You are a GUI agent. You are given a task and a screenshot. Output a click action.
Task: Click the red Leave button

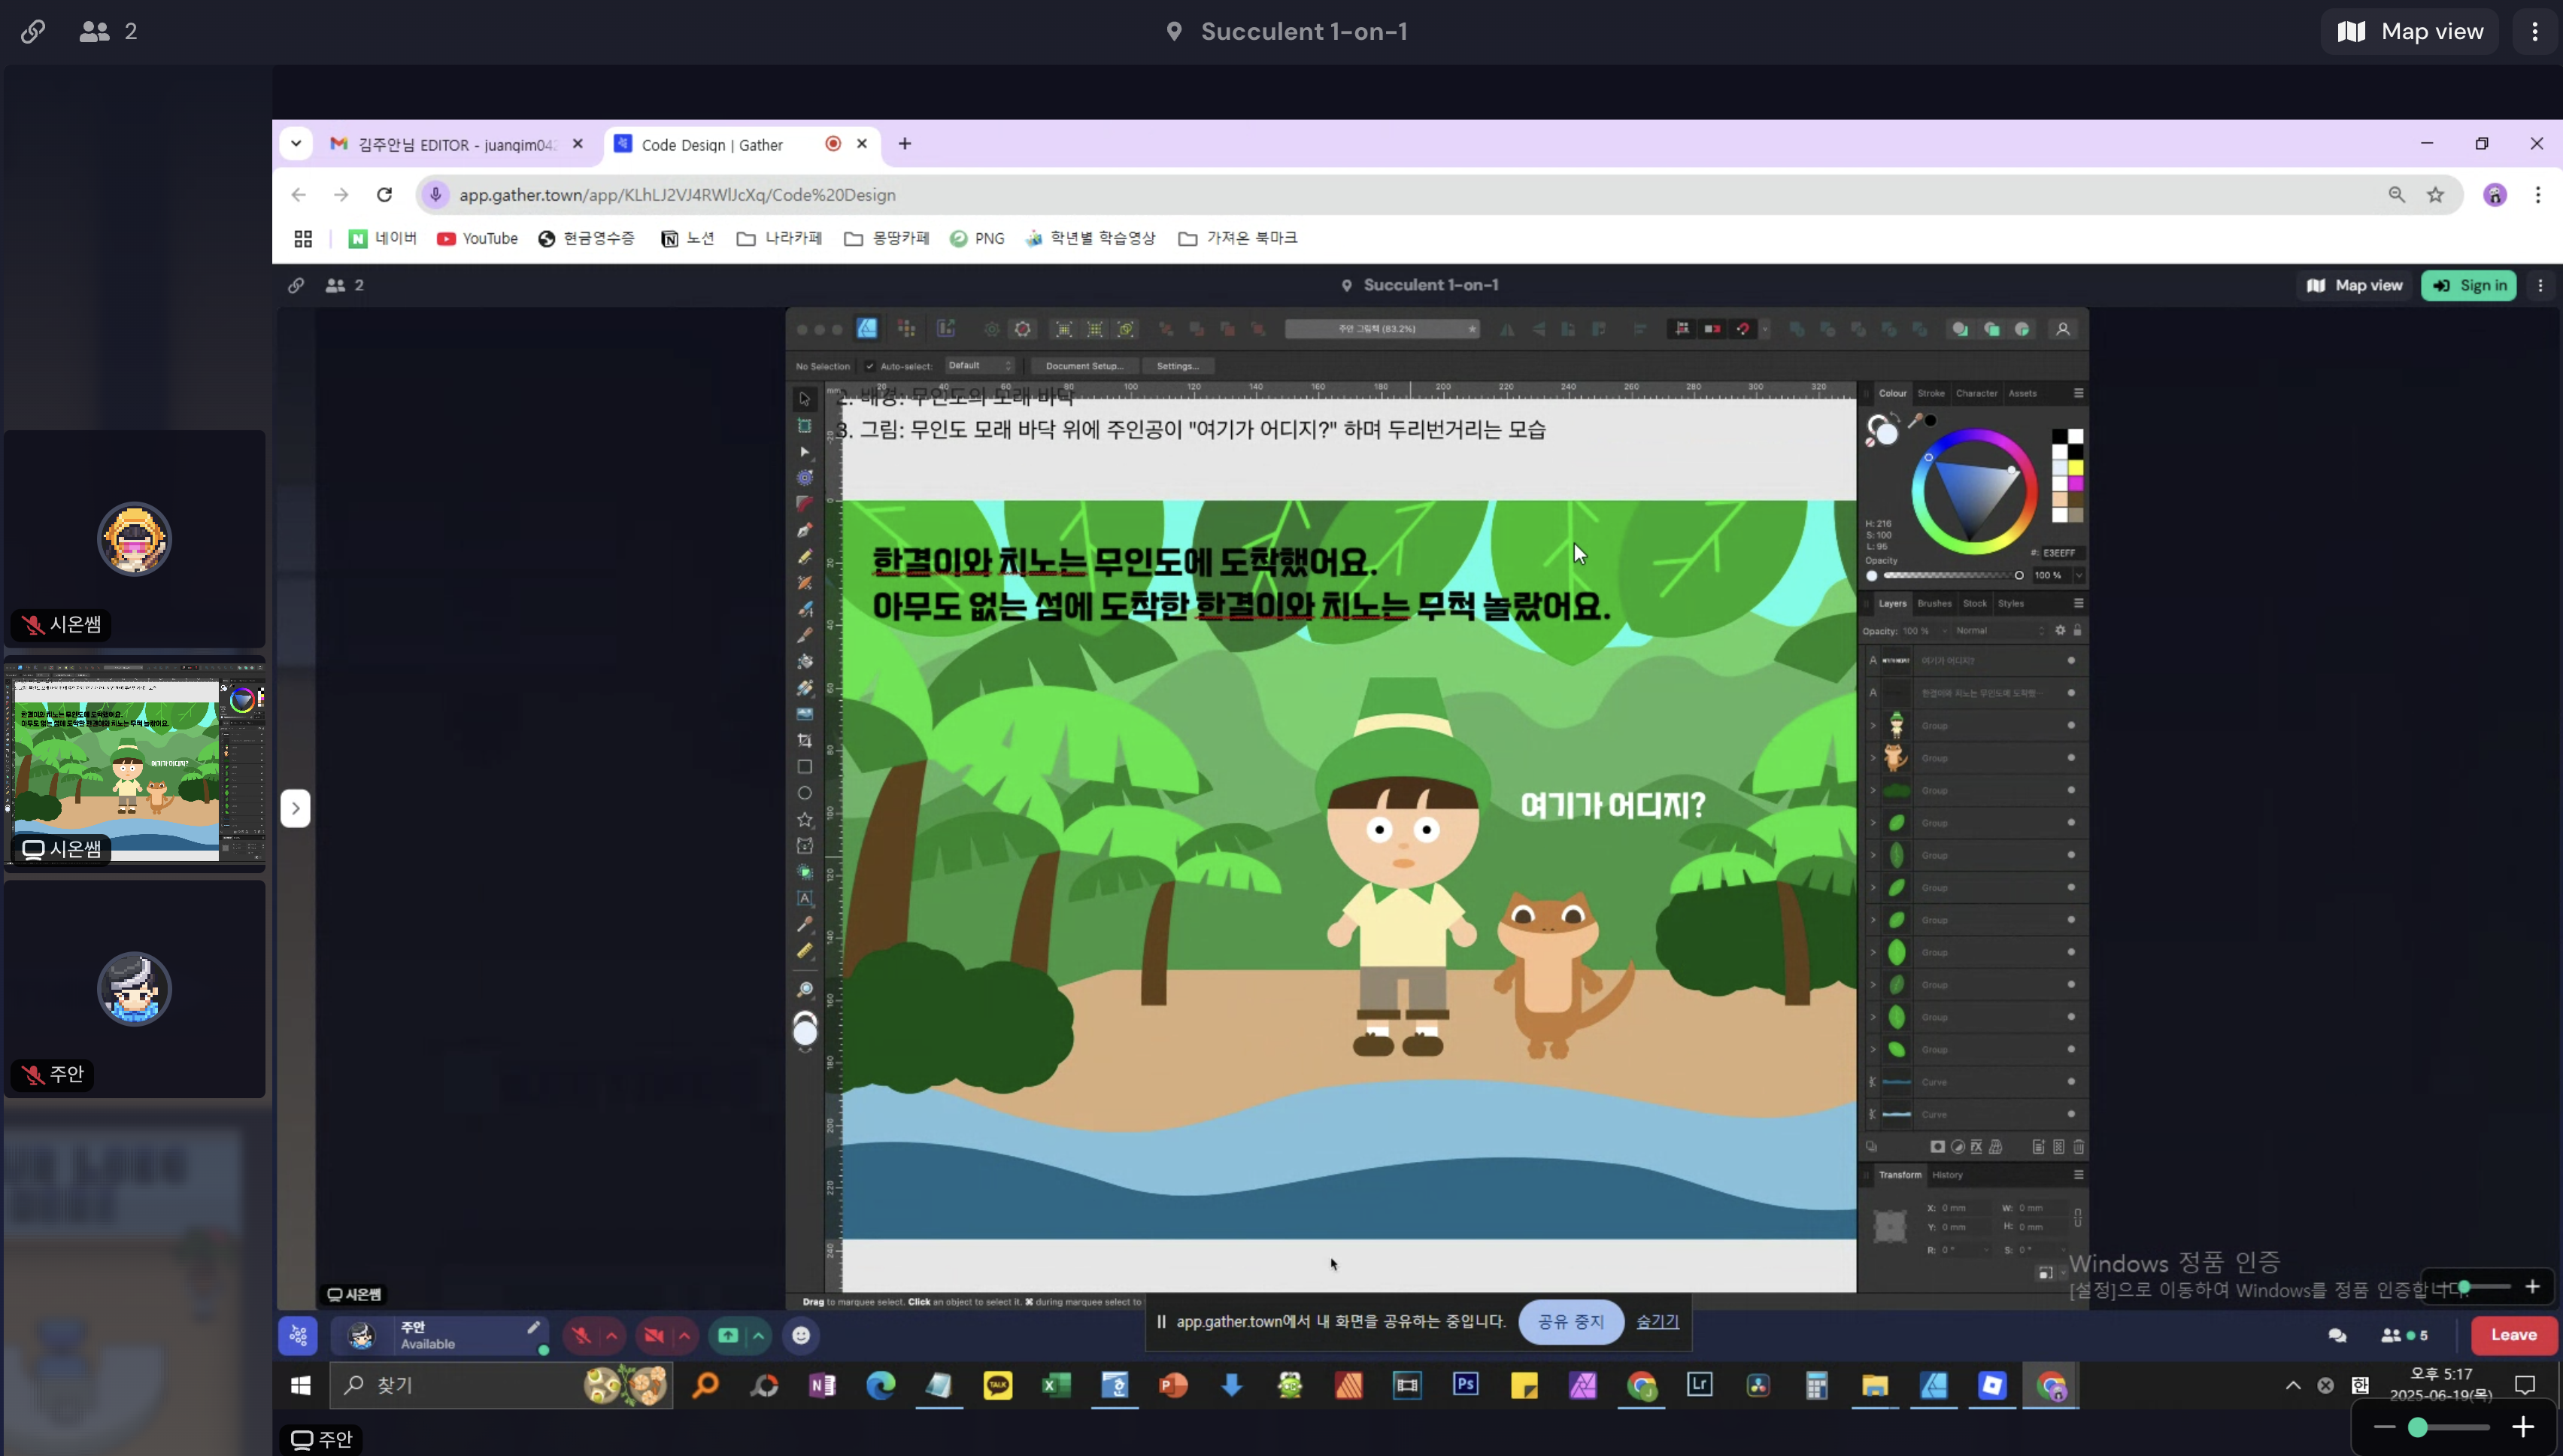pos(2513,1335)
